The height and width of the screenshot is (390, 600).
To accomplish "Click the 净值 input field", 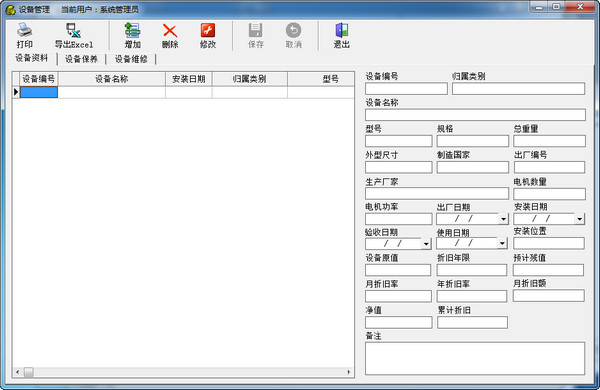I will click(x=398, y=322).
